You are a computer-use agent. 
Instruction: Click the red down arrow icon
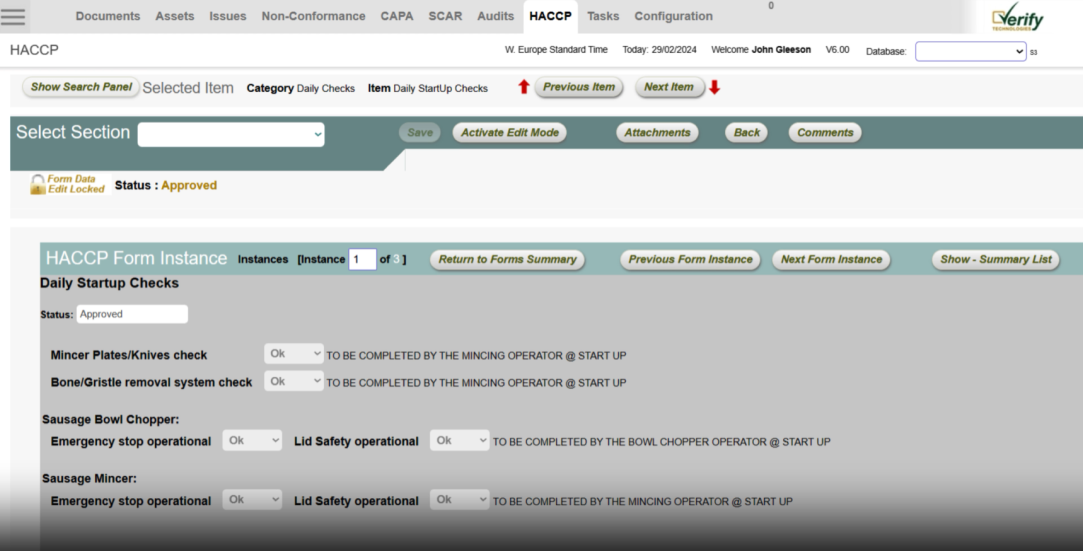click(x=714, y=87)
